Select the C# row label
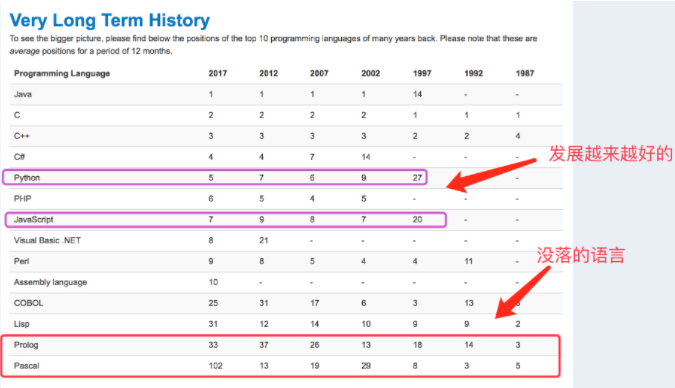Viewport: 675px width, 388px height. coord(19,157)
